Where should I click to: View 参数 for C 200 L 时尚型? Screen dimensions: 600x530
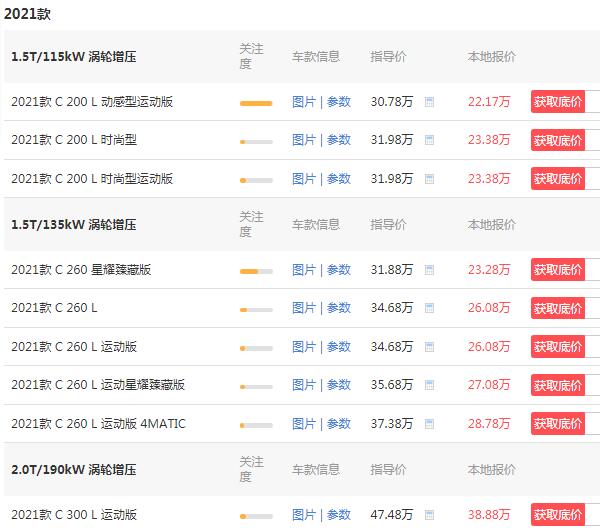tap(339, 140)
